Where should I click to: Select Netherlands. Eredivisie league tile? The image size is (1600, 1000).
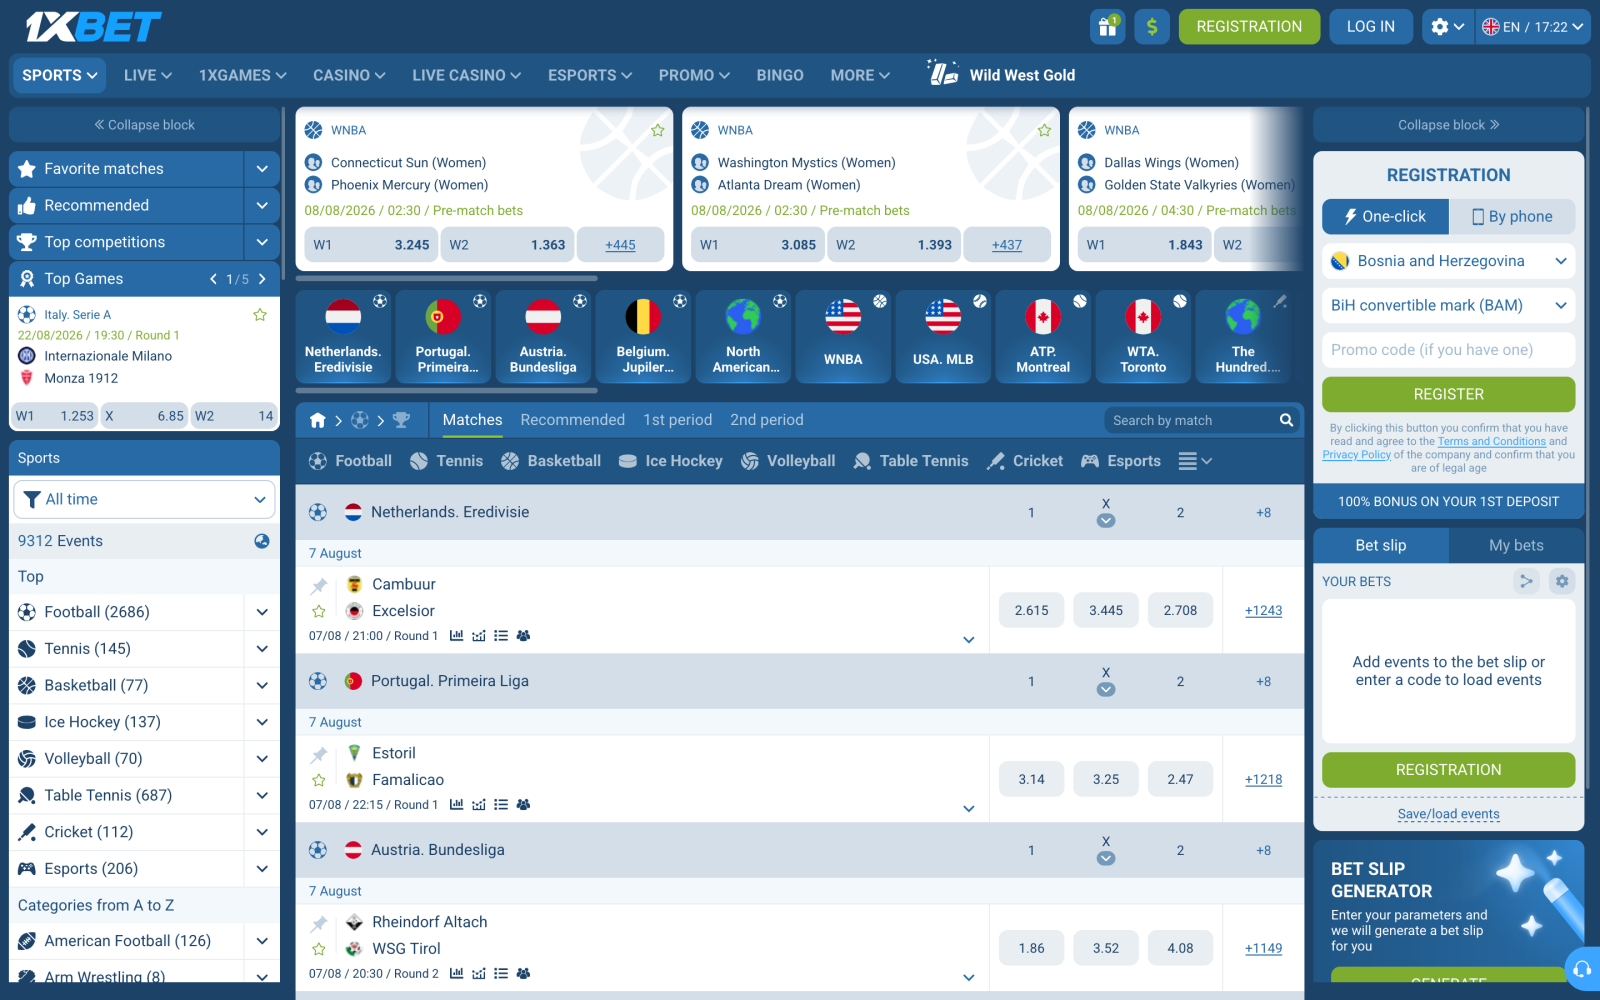[x=343, y=337]
